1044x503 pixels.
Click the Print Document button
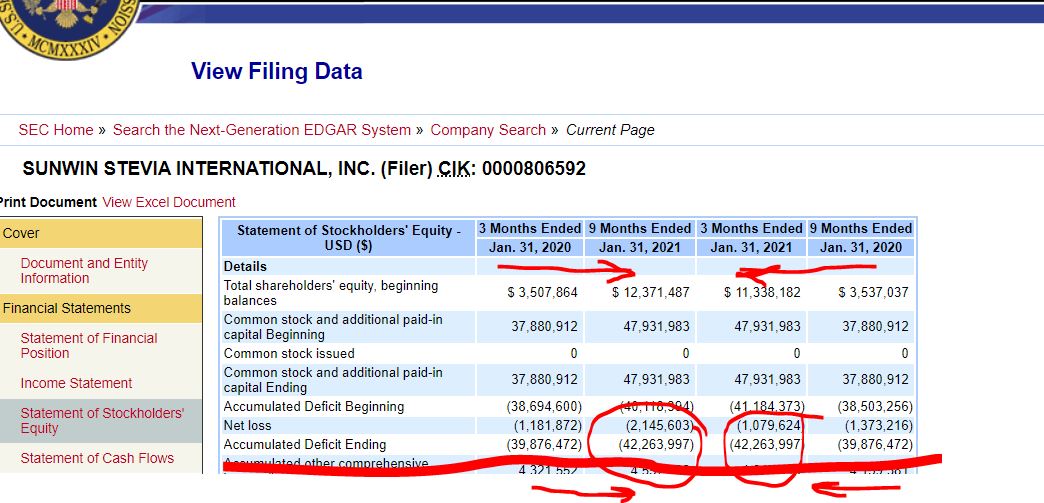tap(48, 202)
